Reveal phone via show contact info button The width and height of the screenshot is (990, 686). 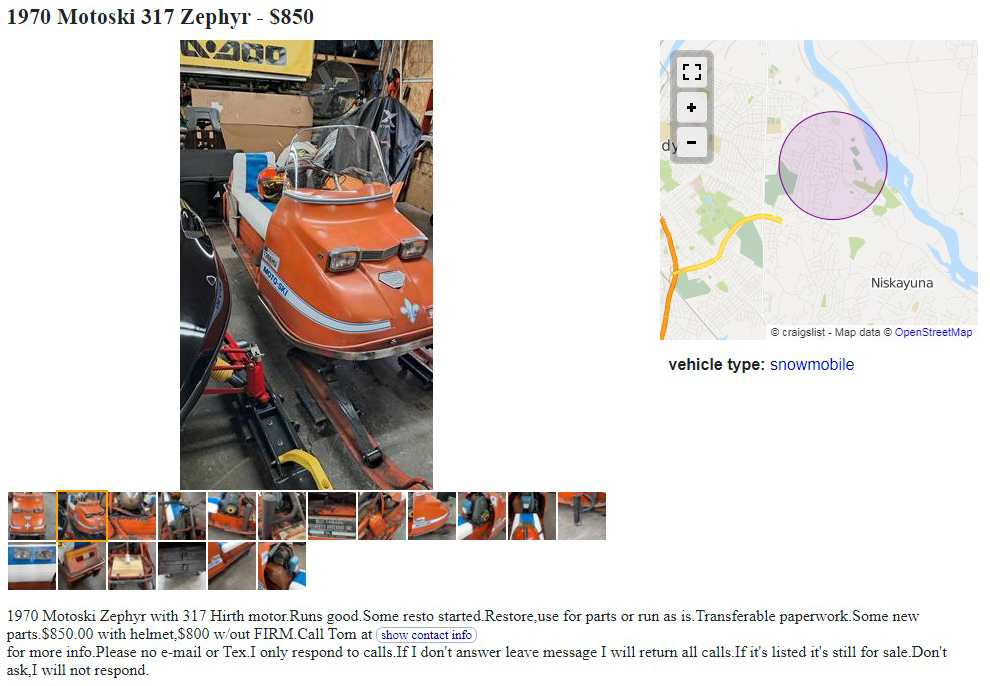coord(426,634)
